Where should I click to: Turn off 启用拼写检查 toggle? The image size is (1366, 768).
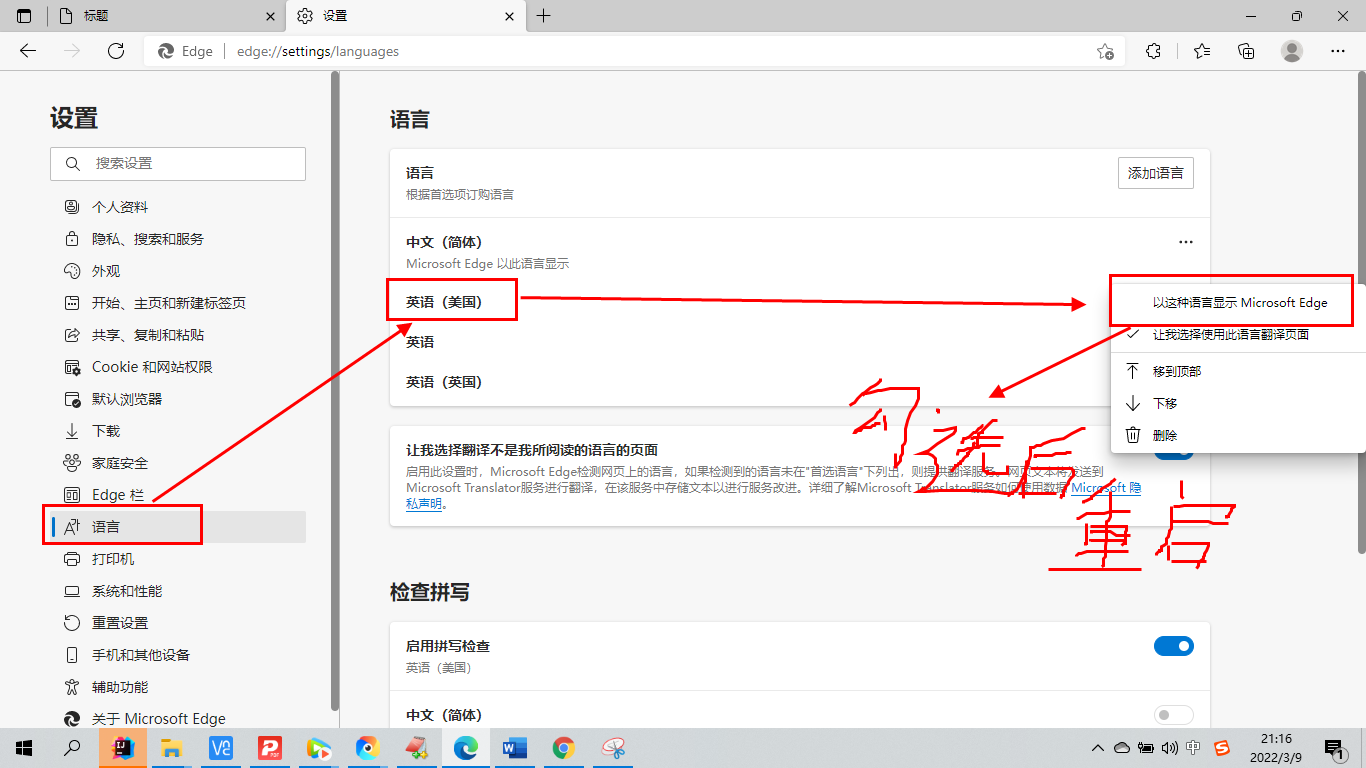1174,646
